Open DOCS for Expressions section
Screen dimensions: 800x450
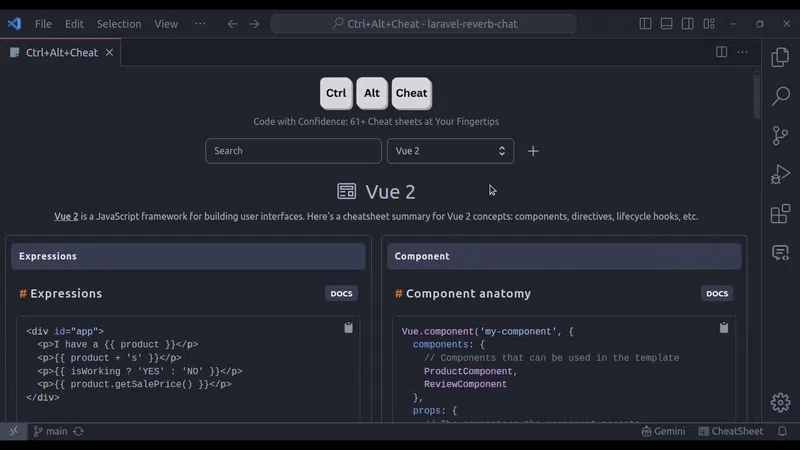pyautogui.click(x=341, y=293)
